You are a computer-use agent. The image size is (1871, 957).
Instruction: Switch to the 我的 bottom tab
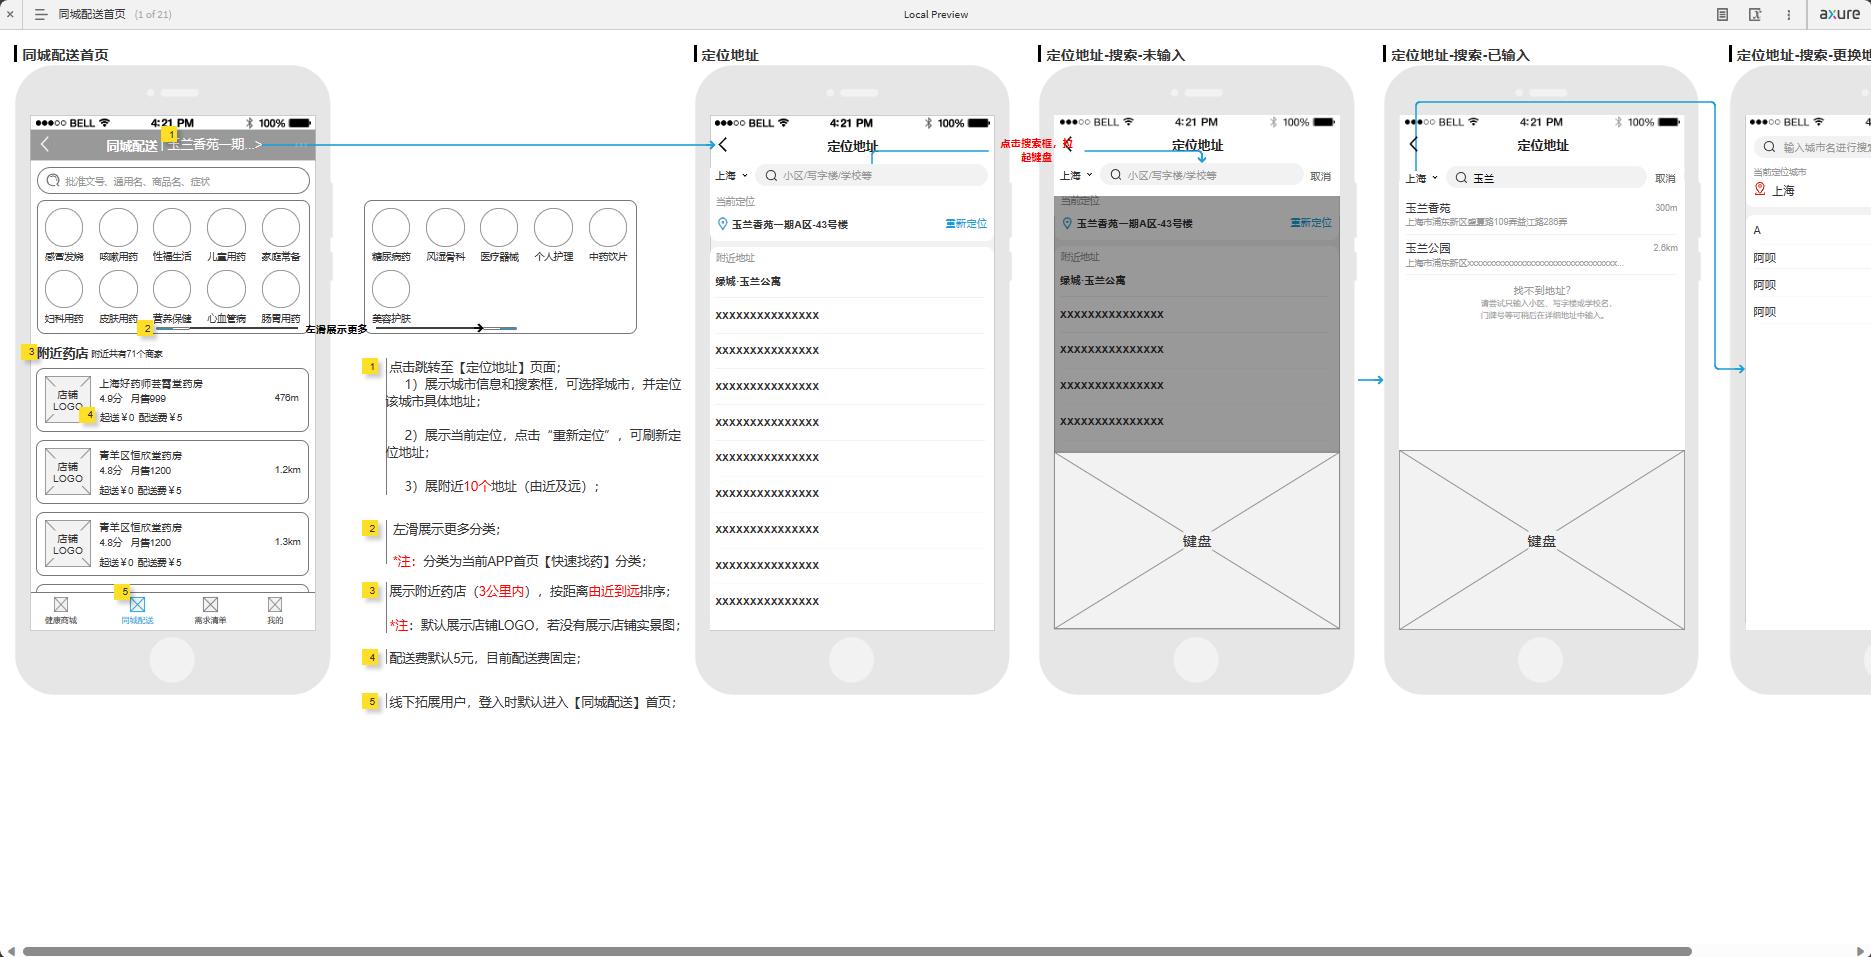[275, 610]
